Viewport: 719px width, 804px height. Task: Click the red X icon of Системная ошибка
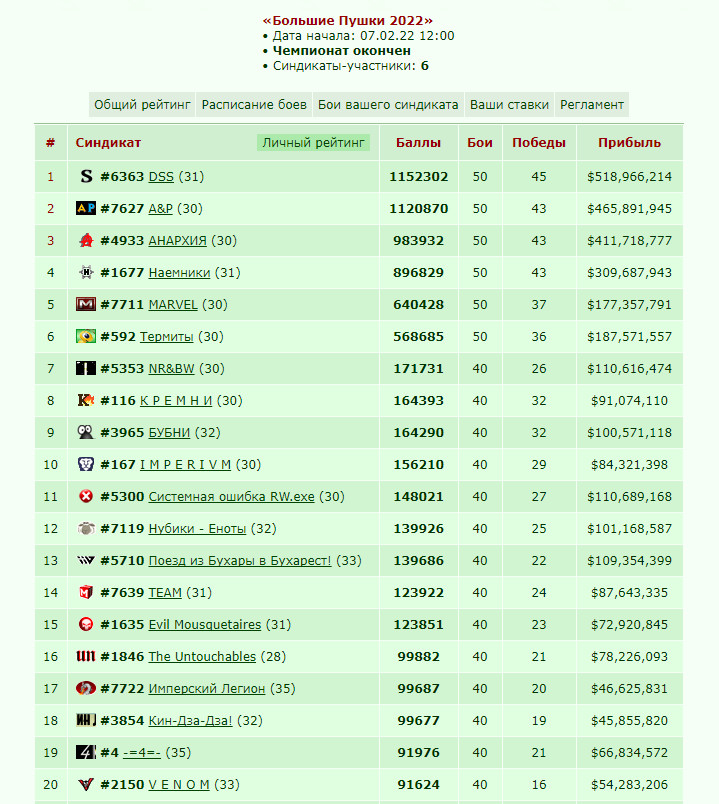[x=86, y=496]
